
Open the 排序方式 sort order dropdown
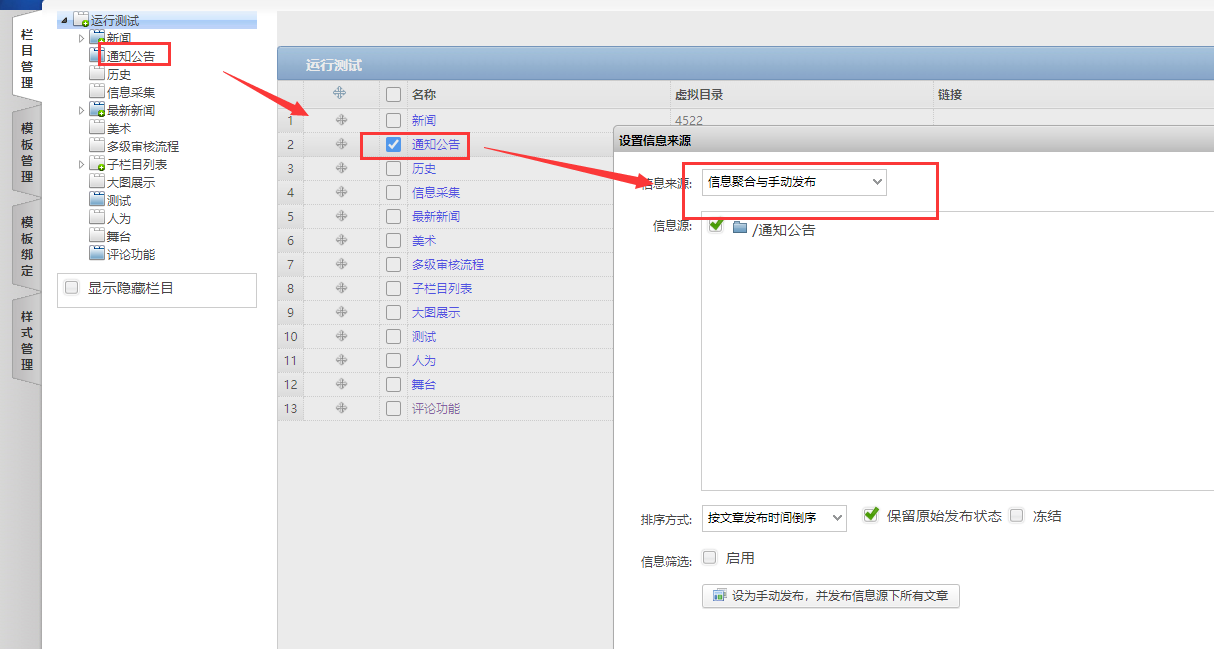774,517
